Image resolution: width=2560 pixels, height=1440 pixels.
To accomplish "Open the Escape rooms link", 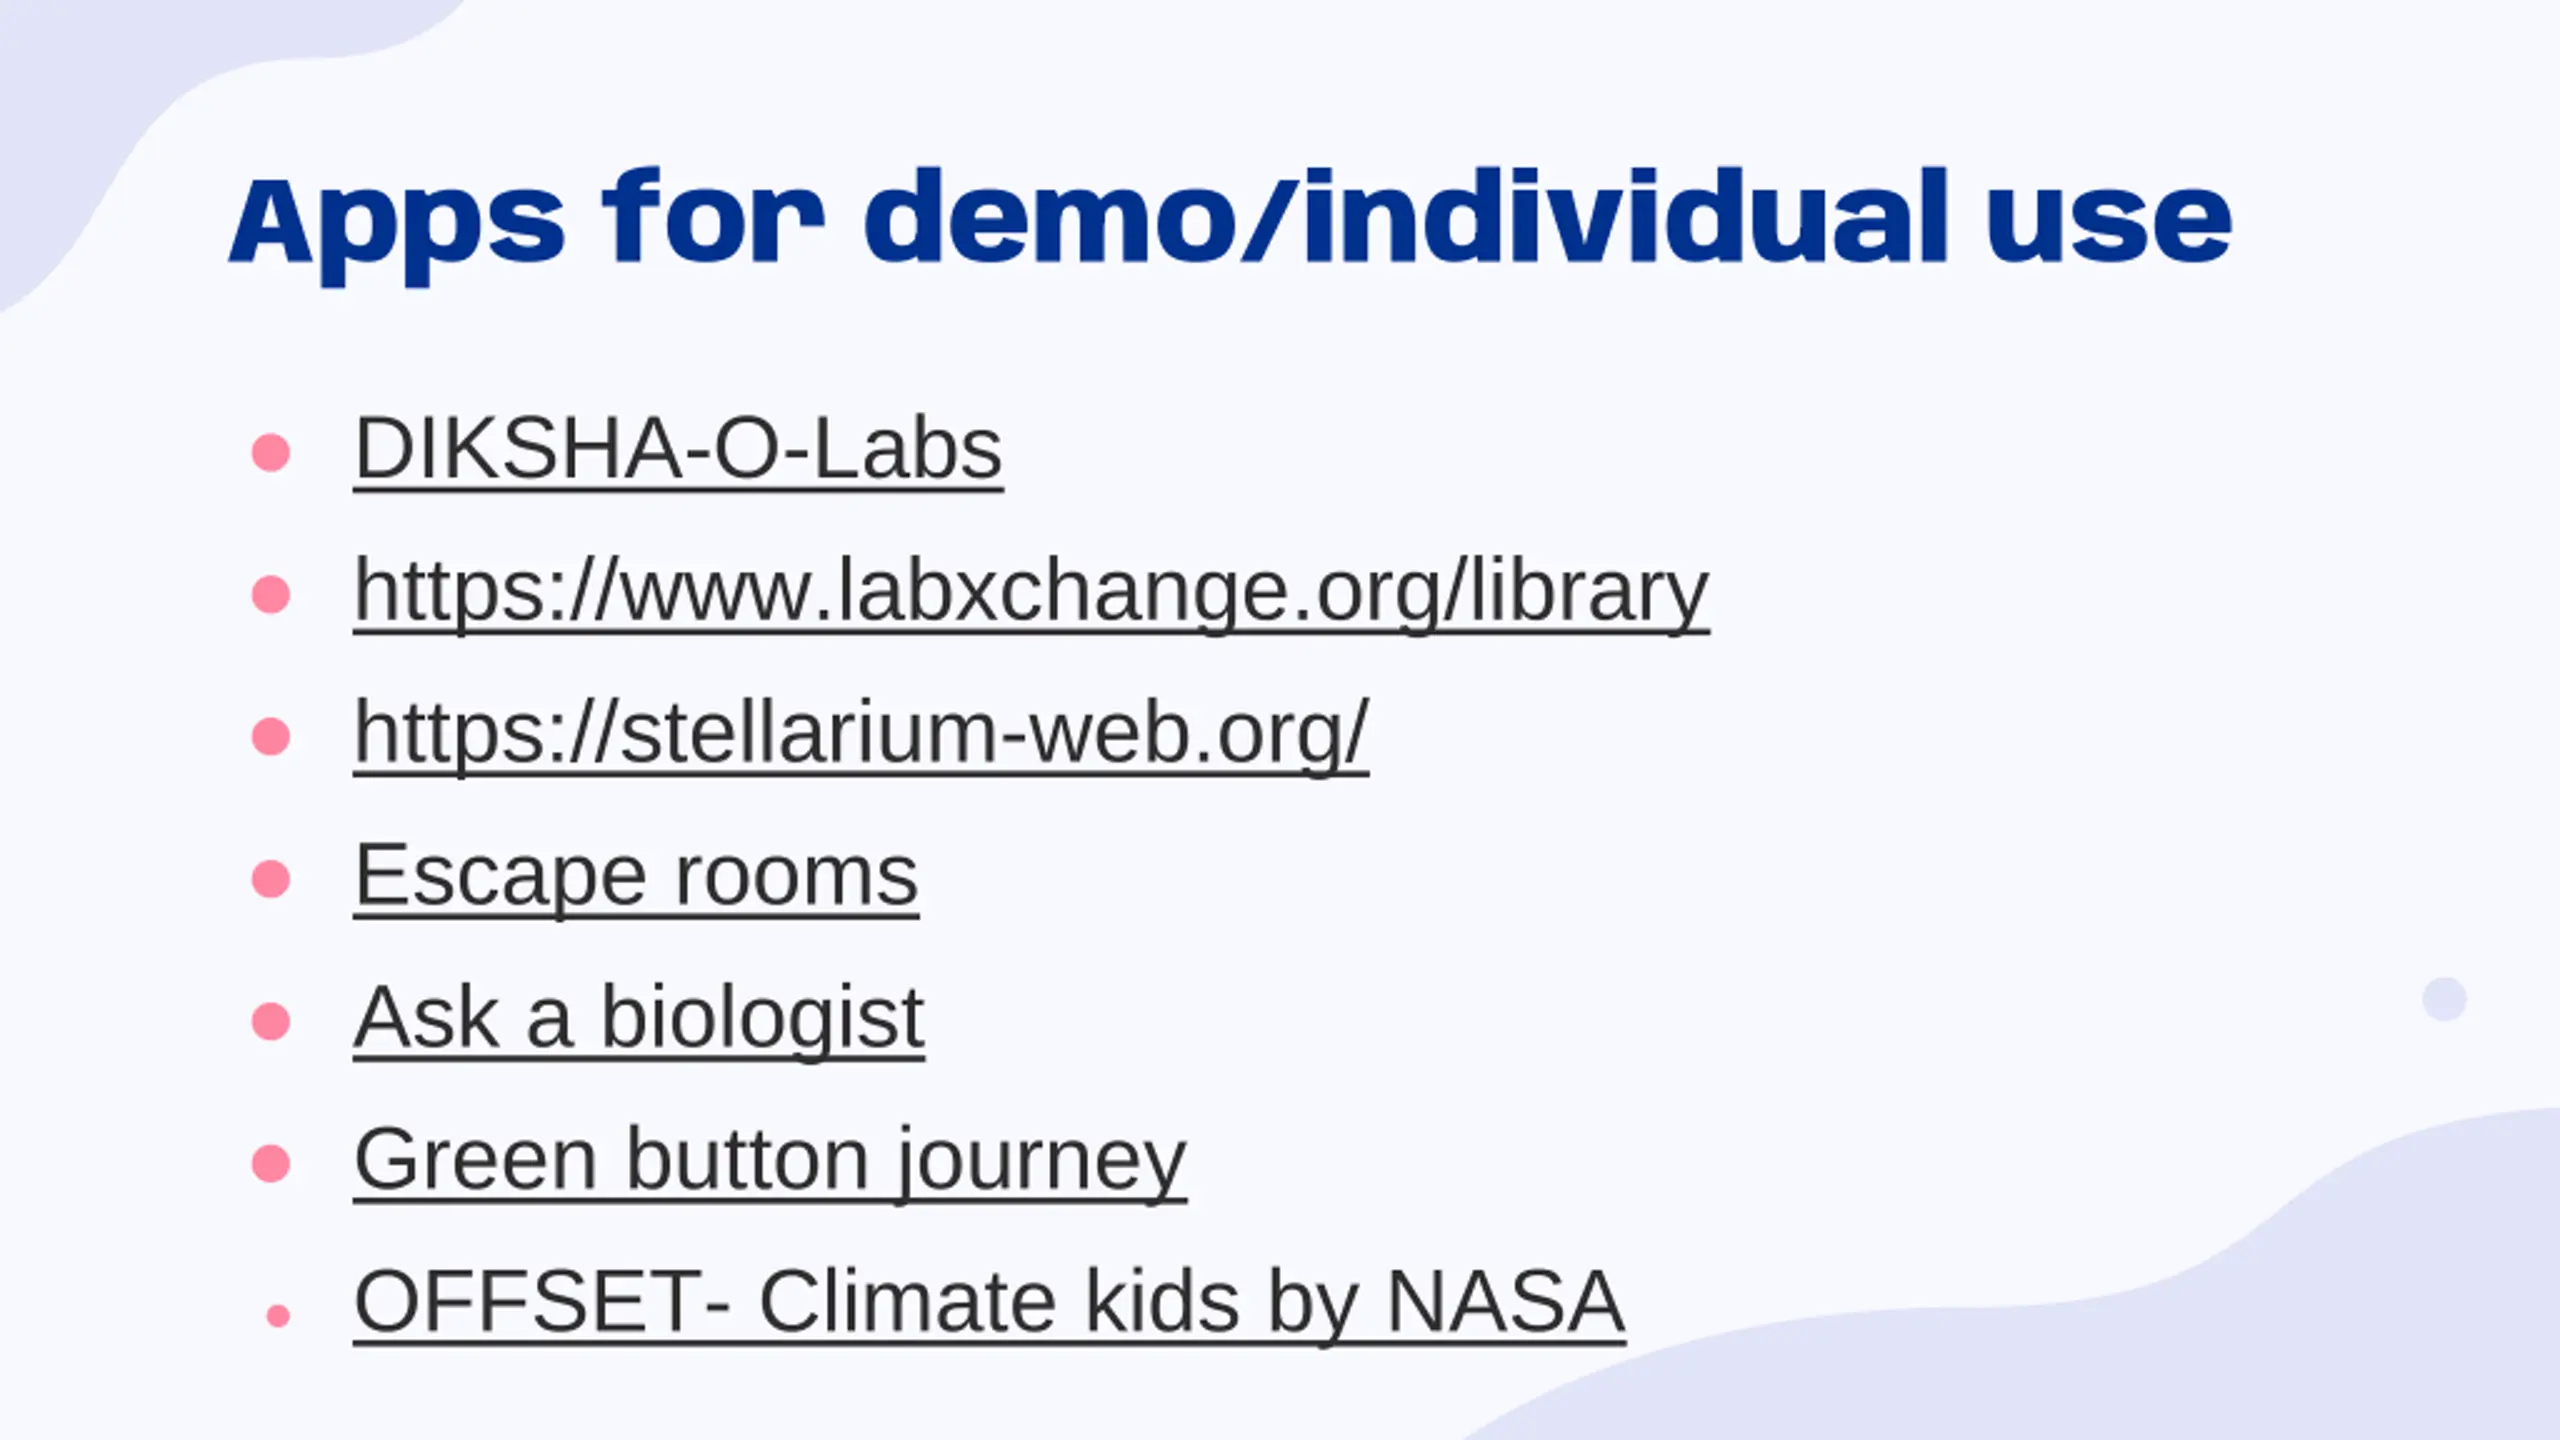I will (x=636, y=875).
